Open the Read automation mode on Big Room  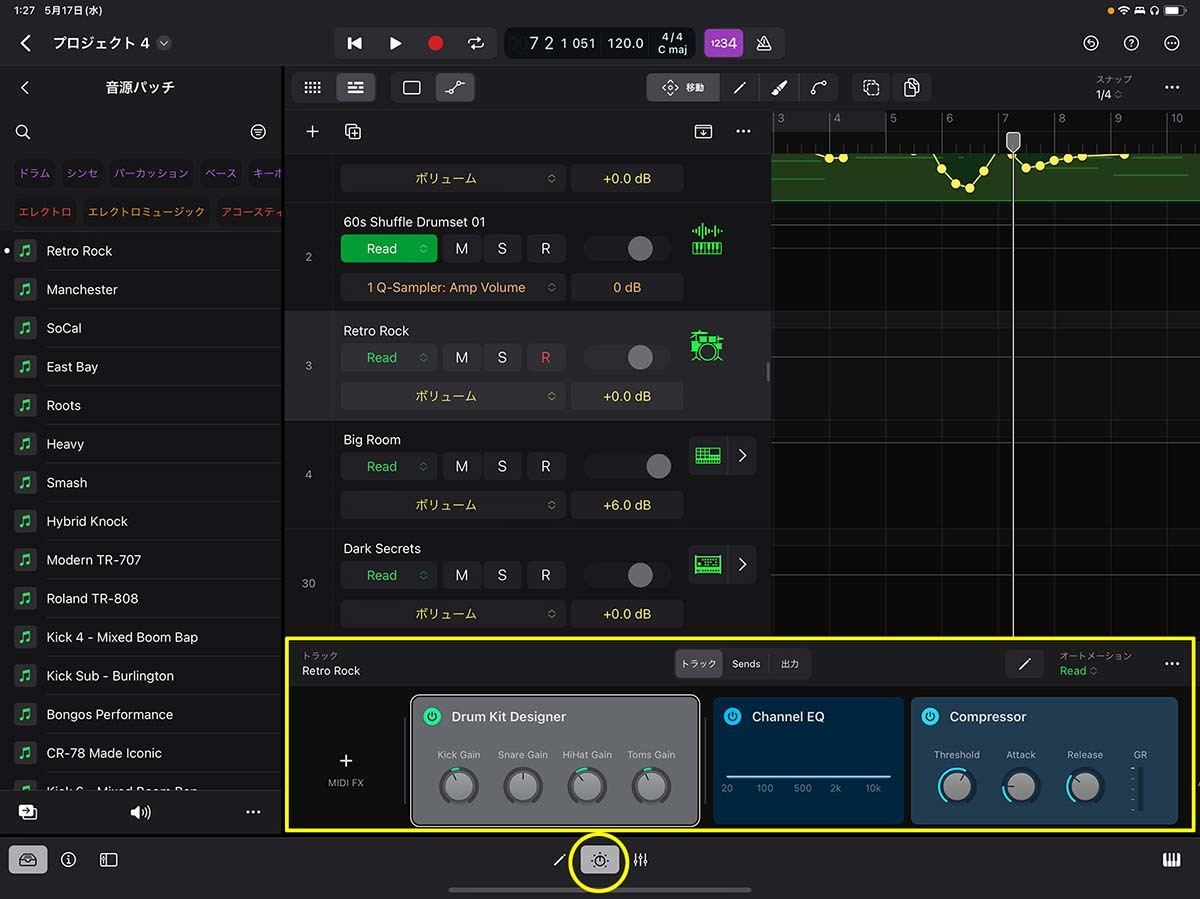(389, 467)
